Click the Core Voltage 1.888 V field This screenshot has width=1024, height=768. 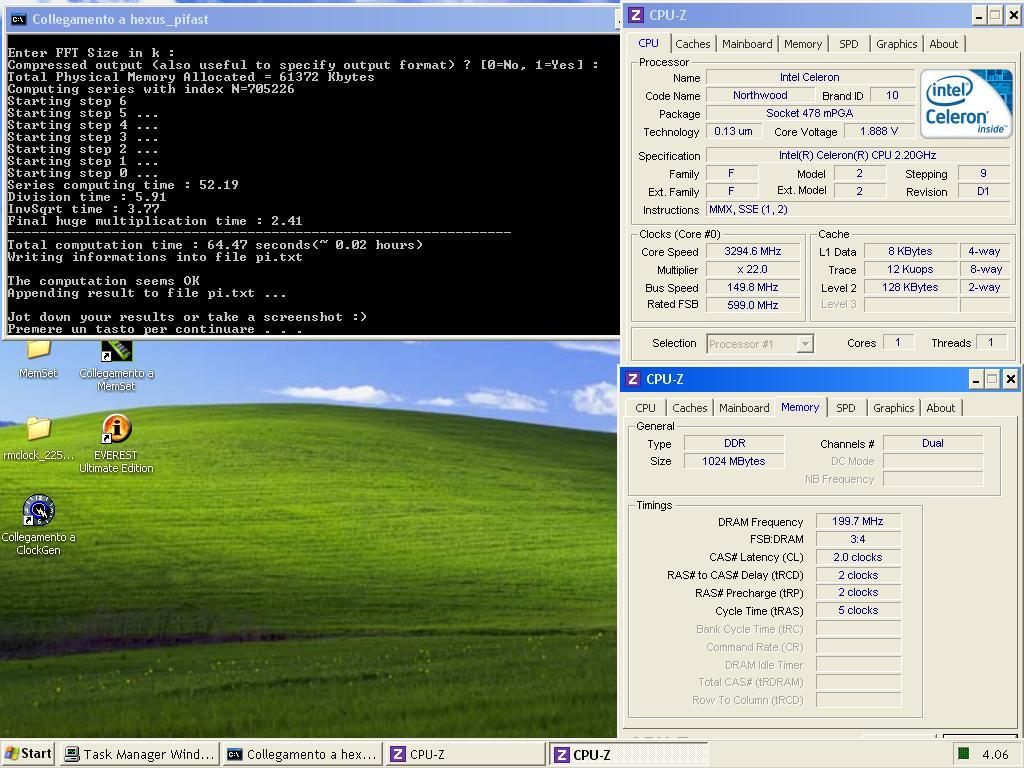coord(879,131)
